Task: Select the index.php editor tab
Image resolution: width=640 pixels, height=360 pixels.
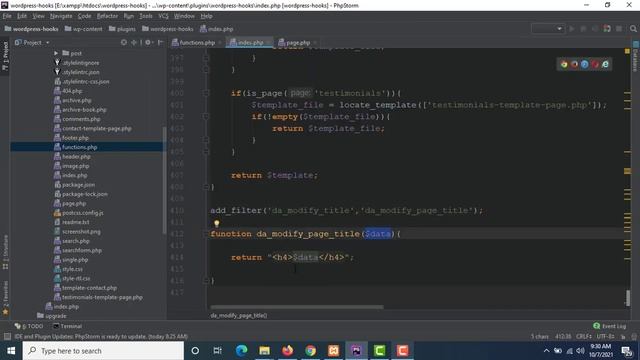Action: (249, 42)
